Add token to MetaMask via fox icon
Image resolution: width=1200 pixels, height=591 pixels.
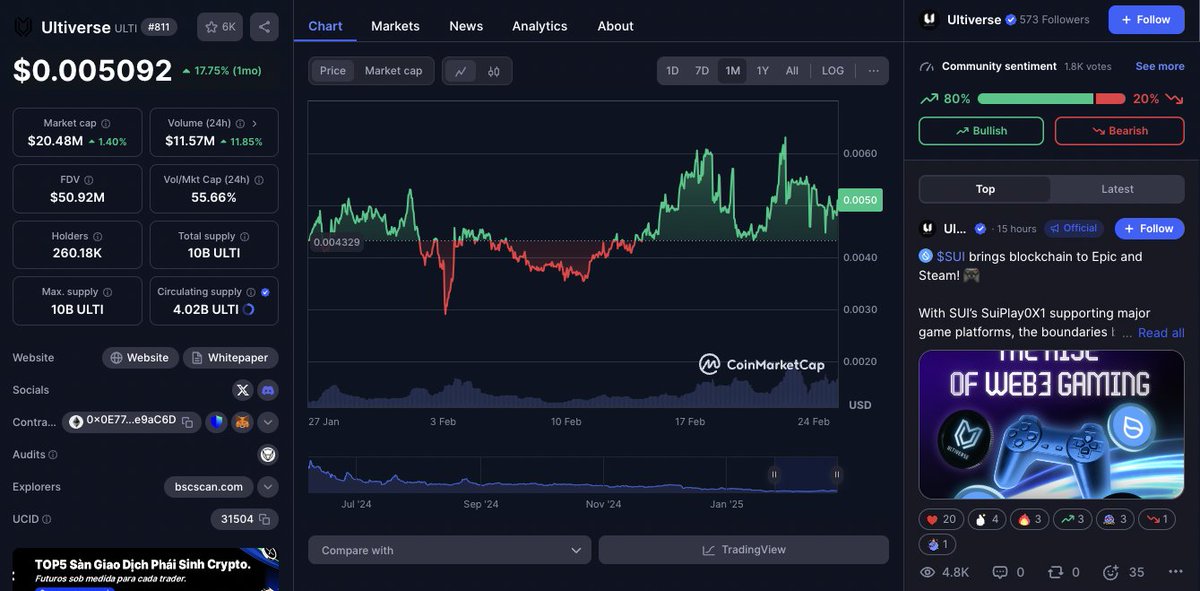[242, 422]
